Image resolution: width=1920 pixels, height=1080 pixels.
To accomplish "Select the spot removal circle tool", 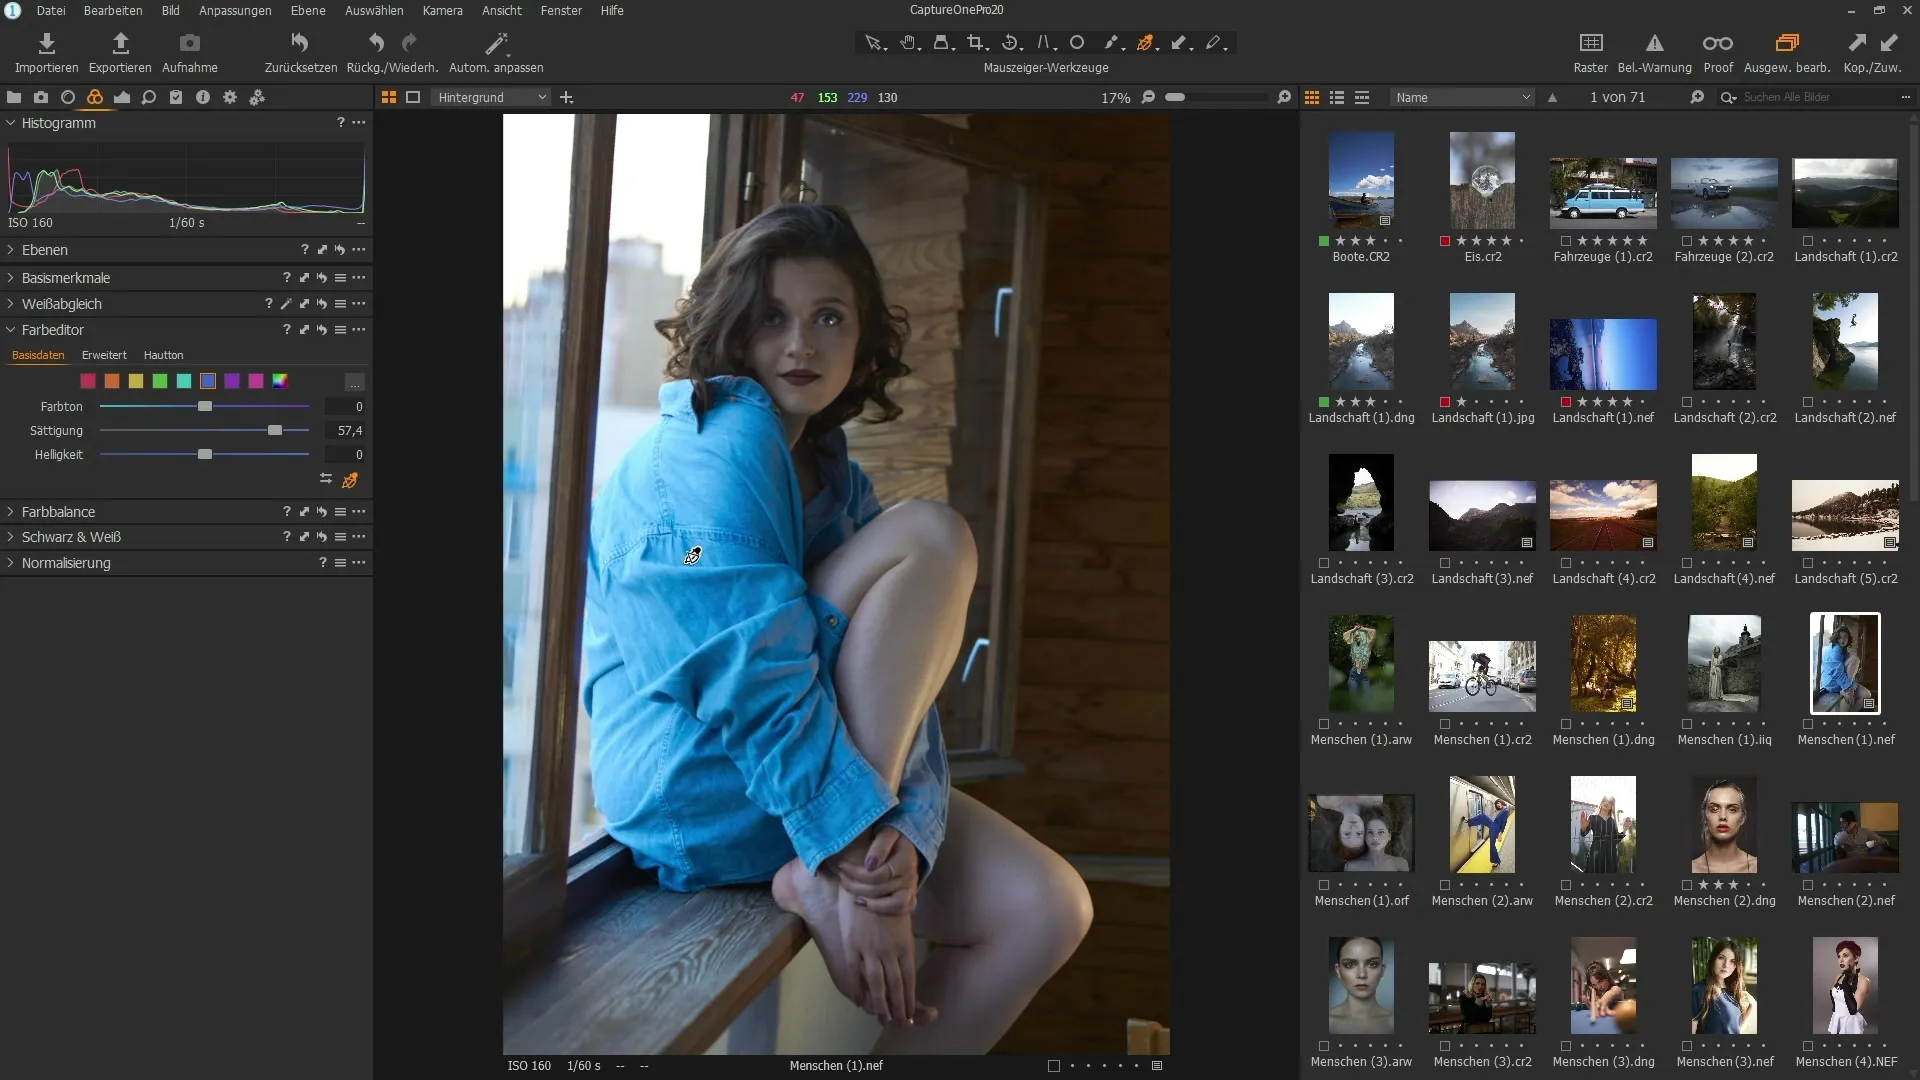I will tap(1077, 43).
